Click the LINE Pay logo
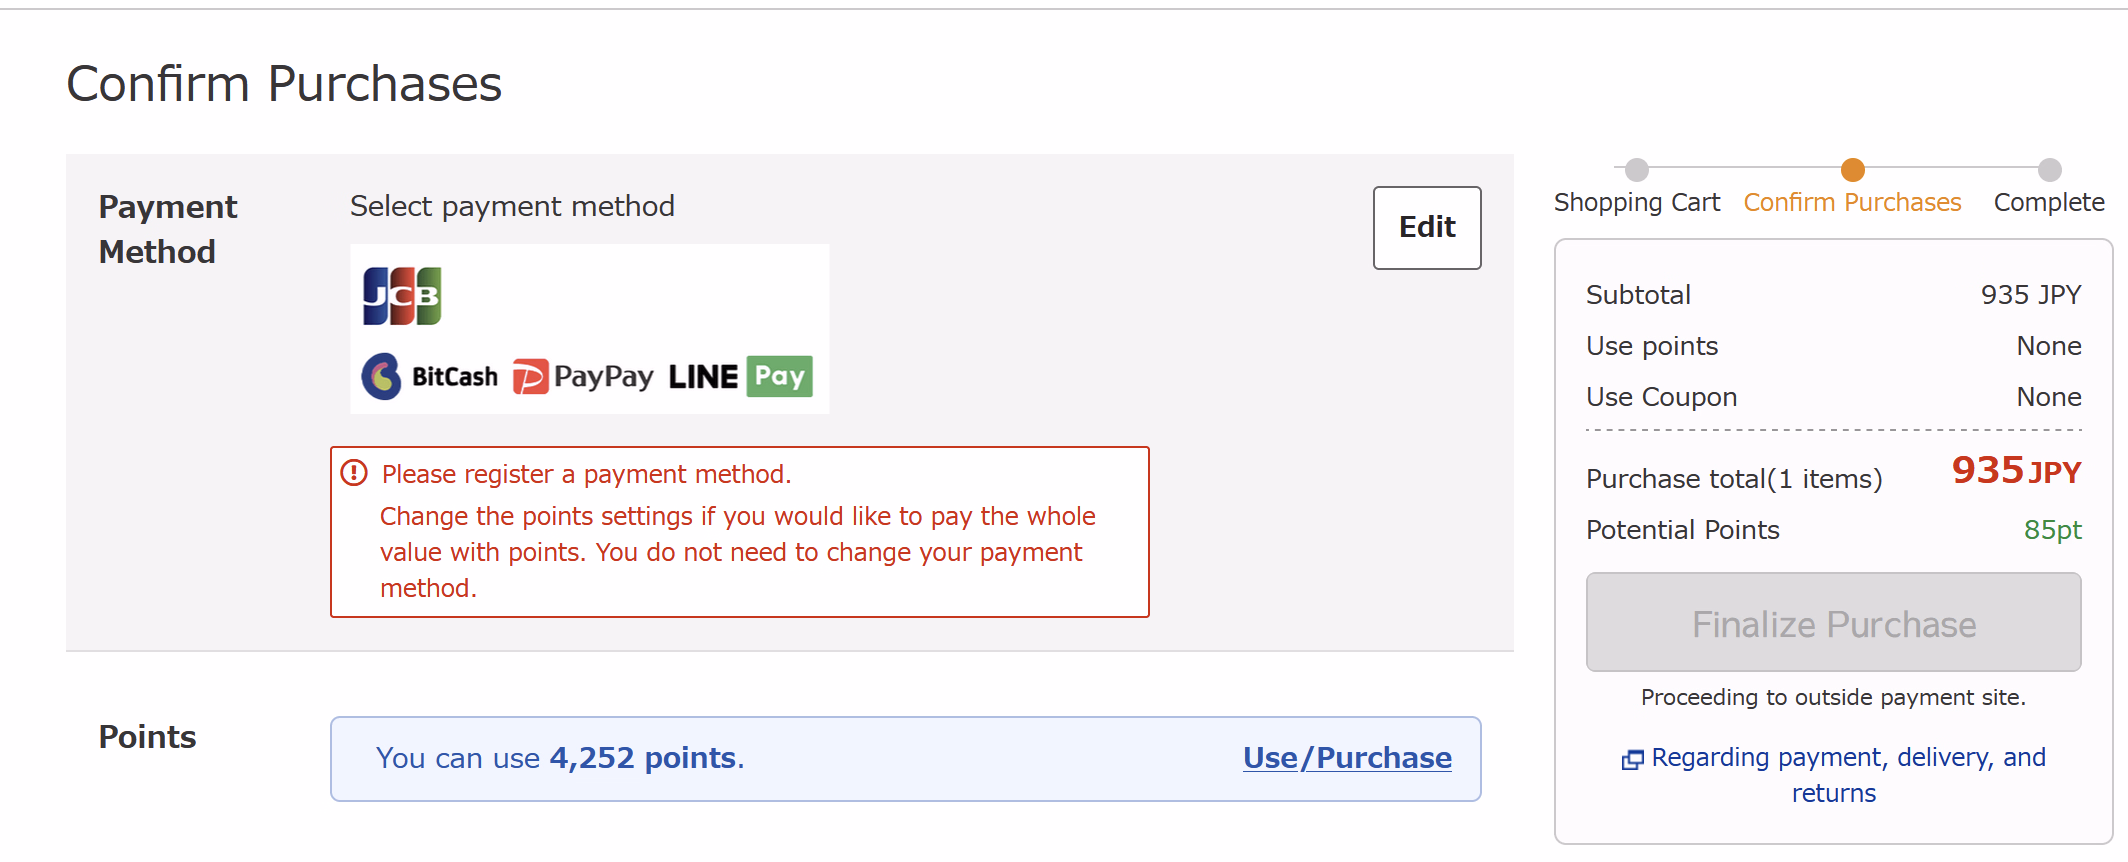Viewport: 2128px width, 862px height. click(x=741, y=377)
